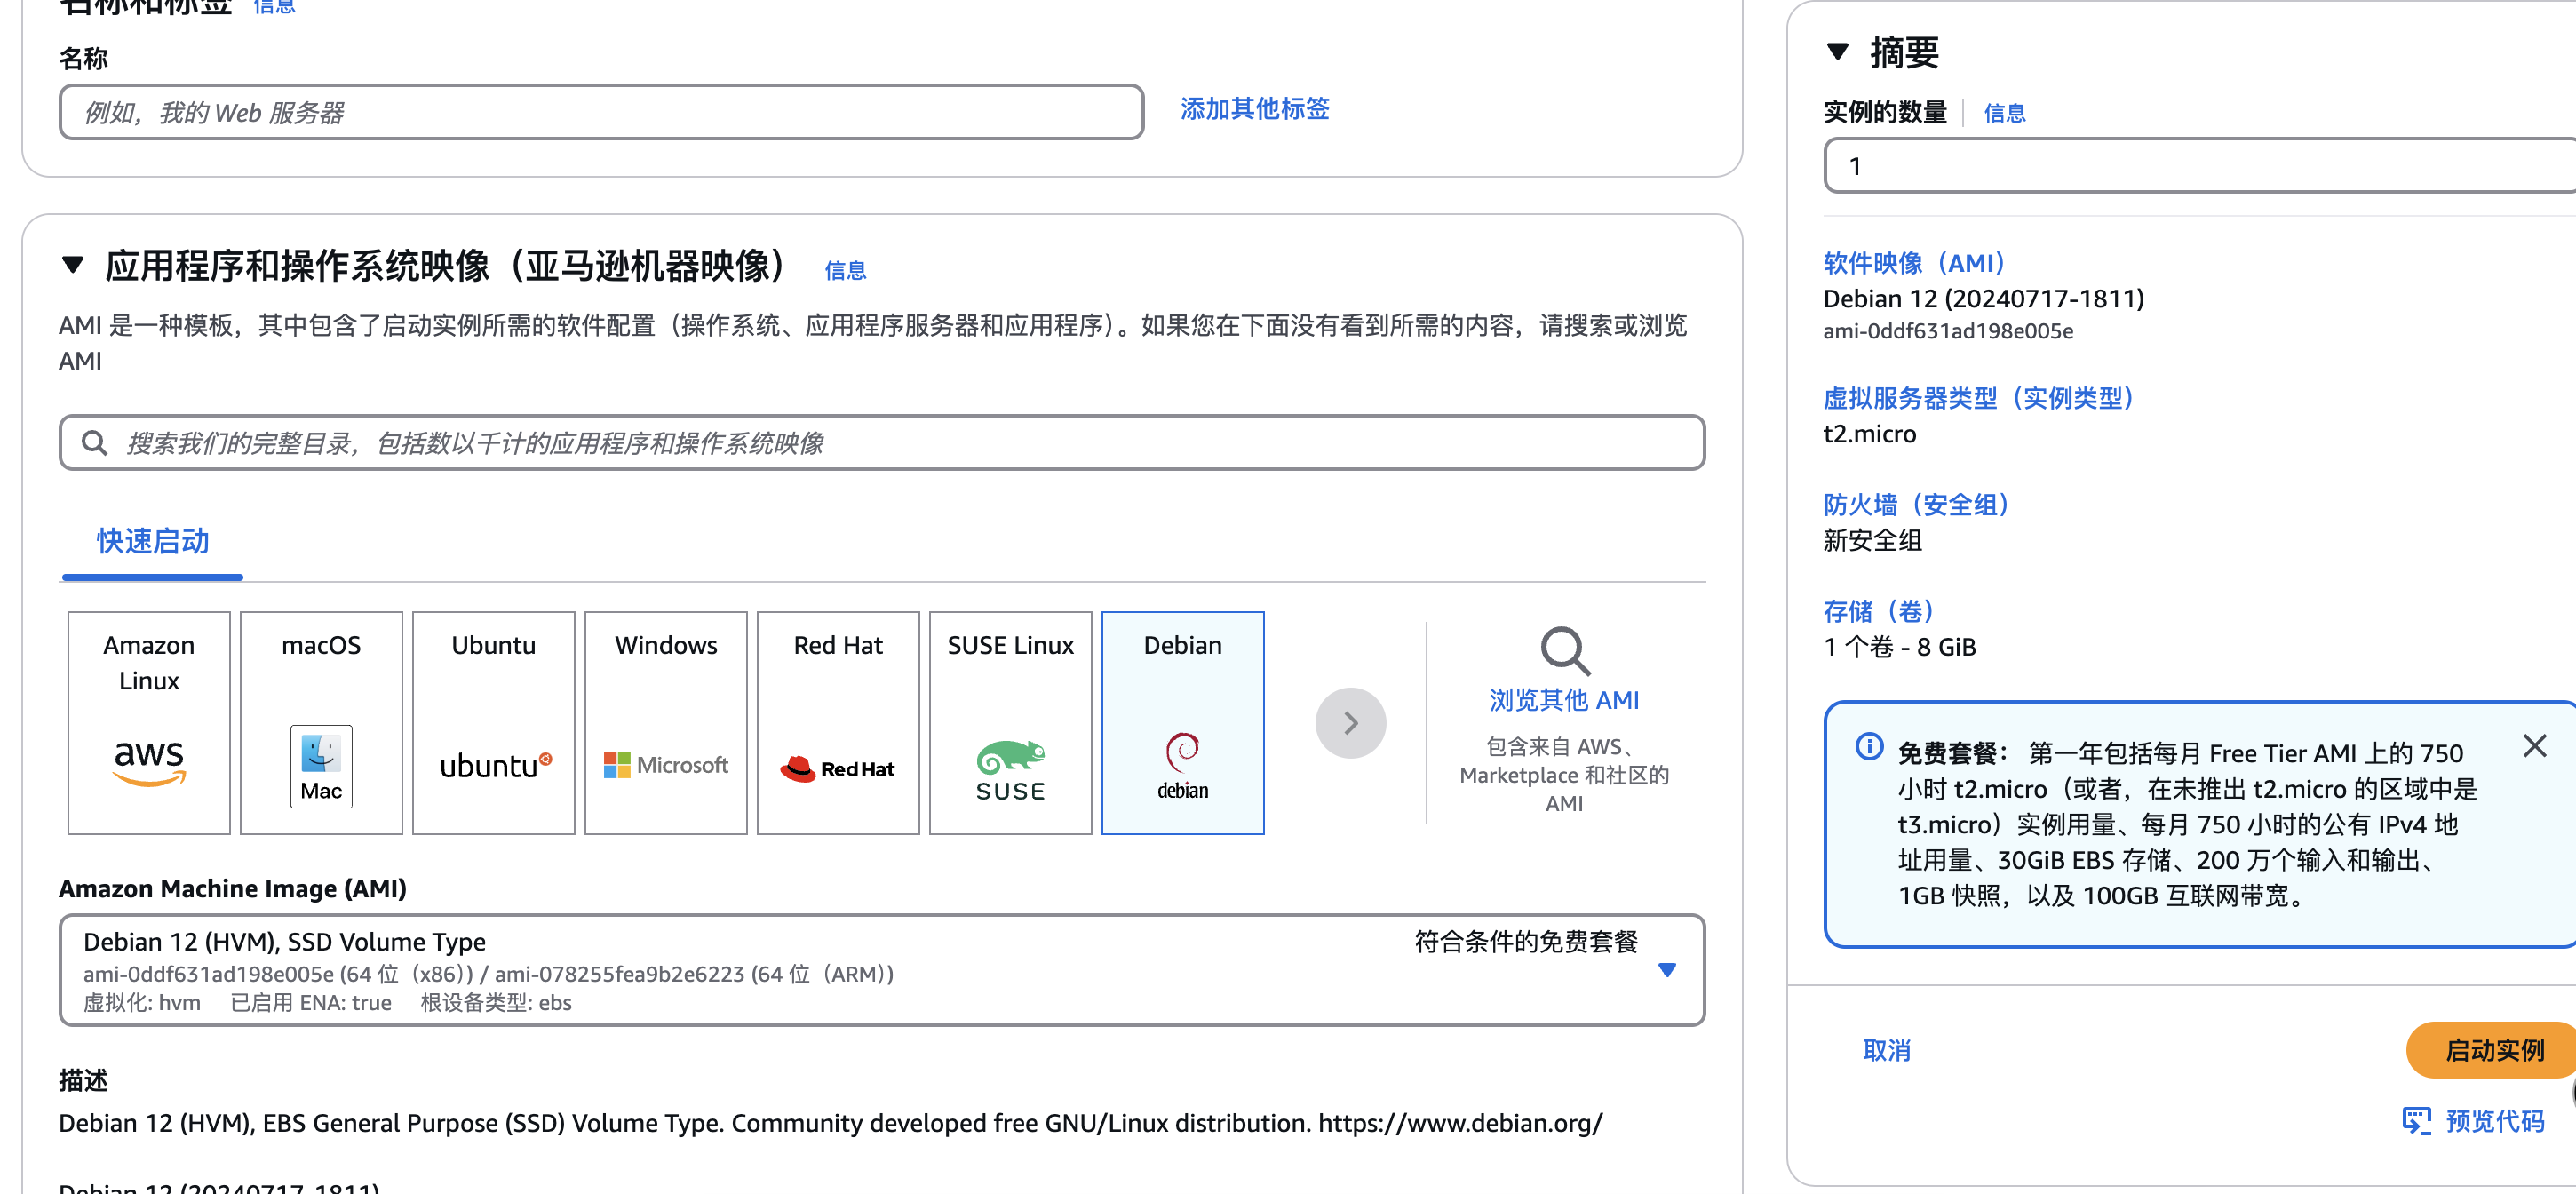Open 信息 link beside AMI section heading
The width and height of the screenshot is (2576, 1194).
pyautogui.click(x=845, y=270)
